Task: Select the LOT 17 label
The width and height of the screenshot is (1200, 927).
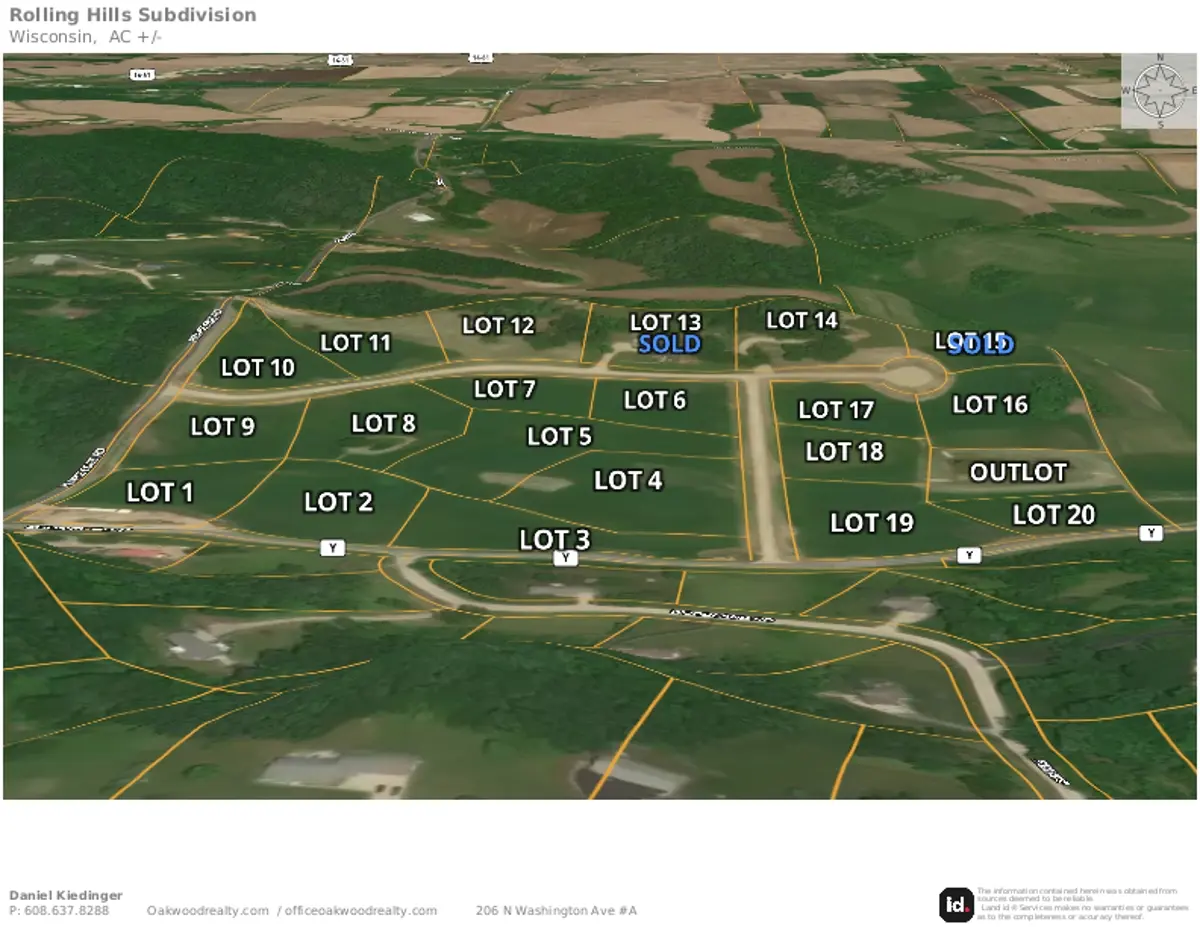Action: 836,410
